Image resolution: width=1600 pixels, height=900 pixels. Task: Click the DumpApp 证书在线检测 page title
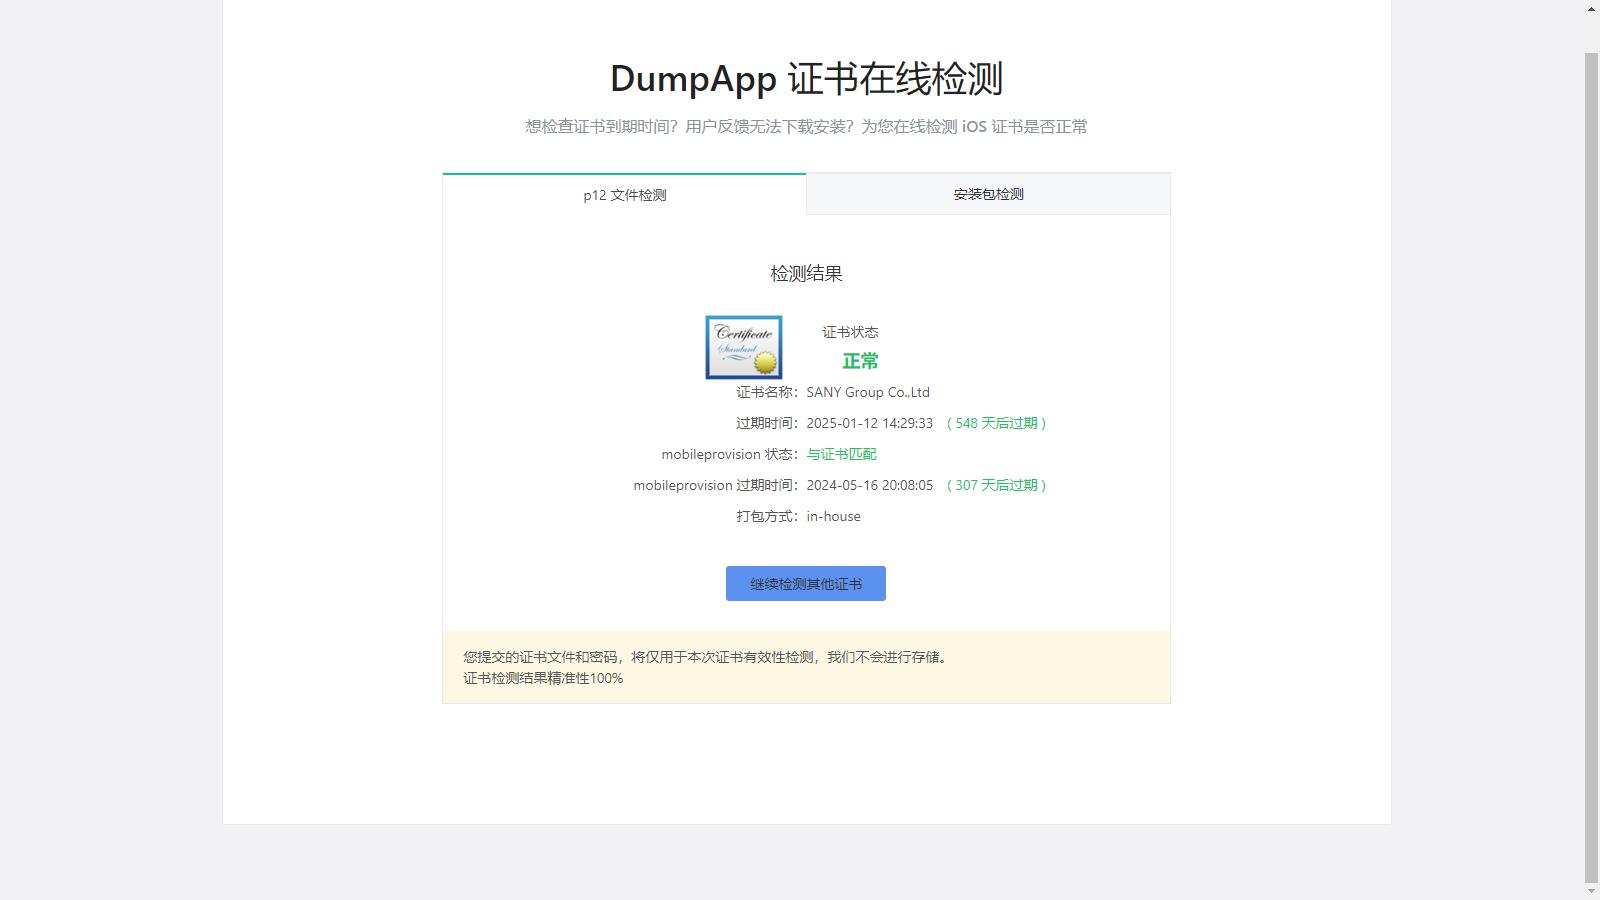806,79
